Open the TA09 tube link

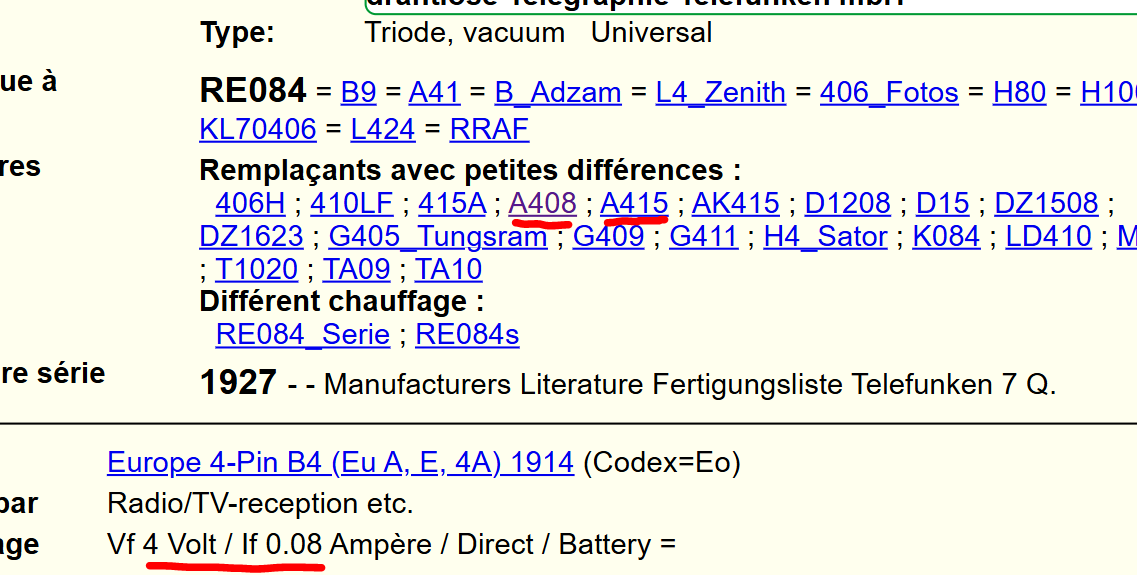coord(357,269)
